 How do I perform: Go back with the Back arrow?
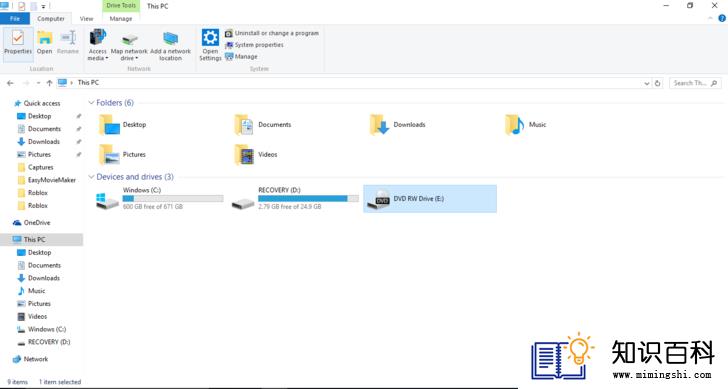click(x=10, y=83)
